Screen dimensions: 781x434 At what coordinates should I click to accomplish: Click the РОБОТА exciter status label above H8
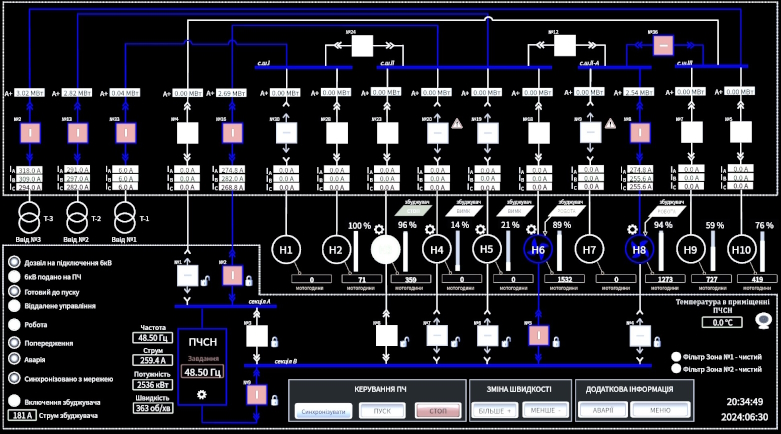[666, 211]
